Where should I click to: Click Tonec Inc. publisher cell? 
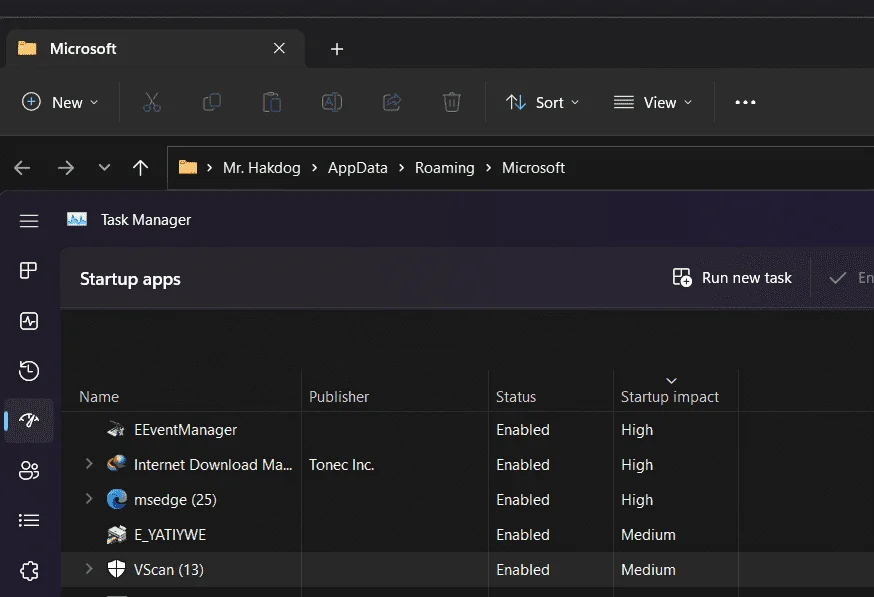click(x=341, y=465)
